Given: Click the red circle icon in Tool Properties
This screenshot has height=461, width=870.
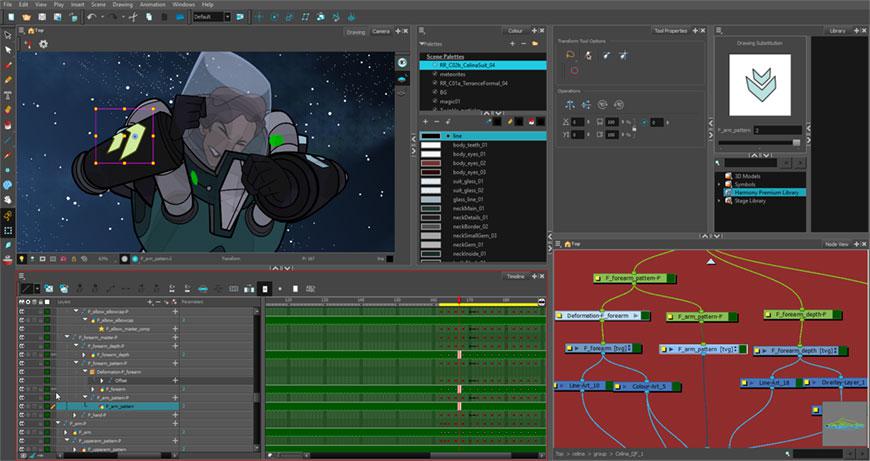Looking at the screenshot, I should point(574,70).
